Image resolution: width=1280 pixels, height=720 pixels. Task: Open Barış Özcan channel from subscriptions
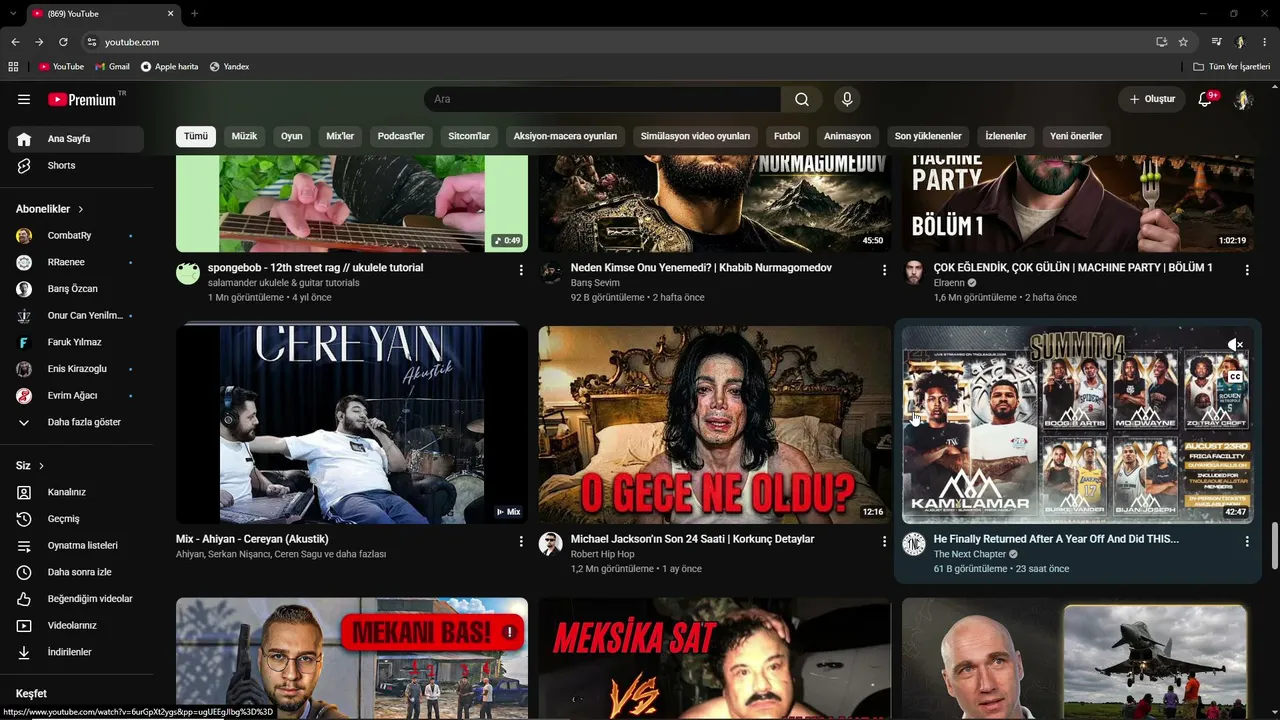click(76, 289)
